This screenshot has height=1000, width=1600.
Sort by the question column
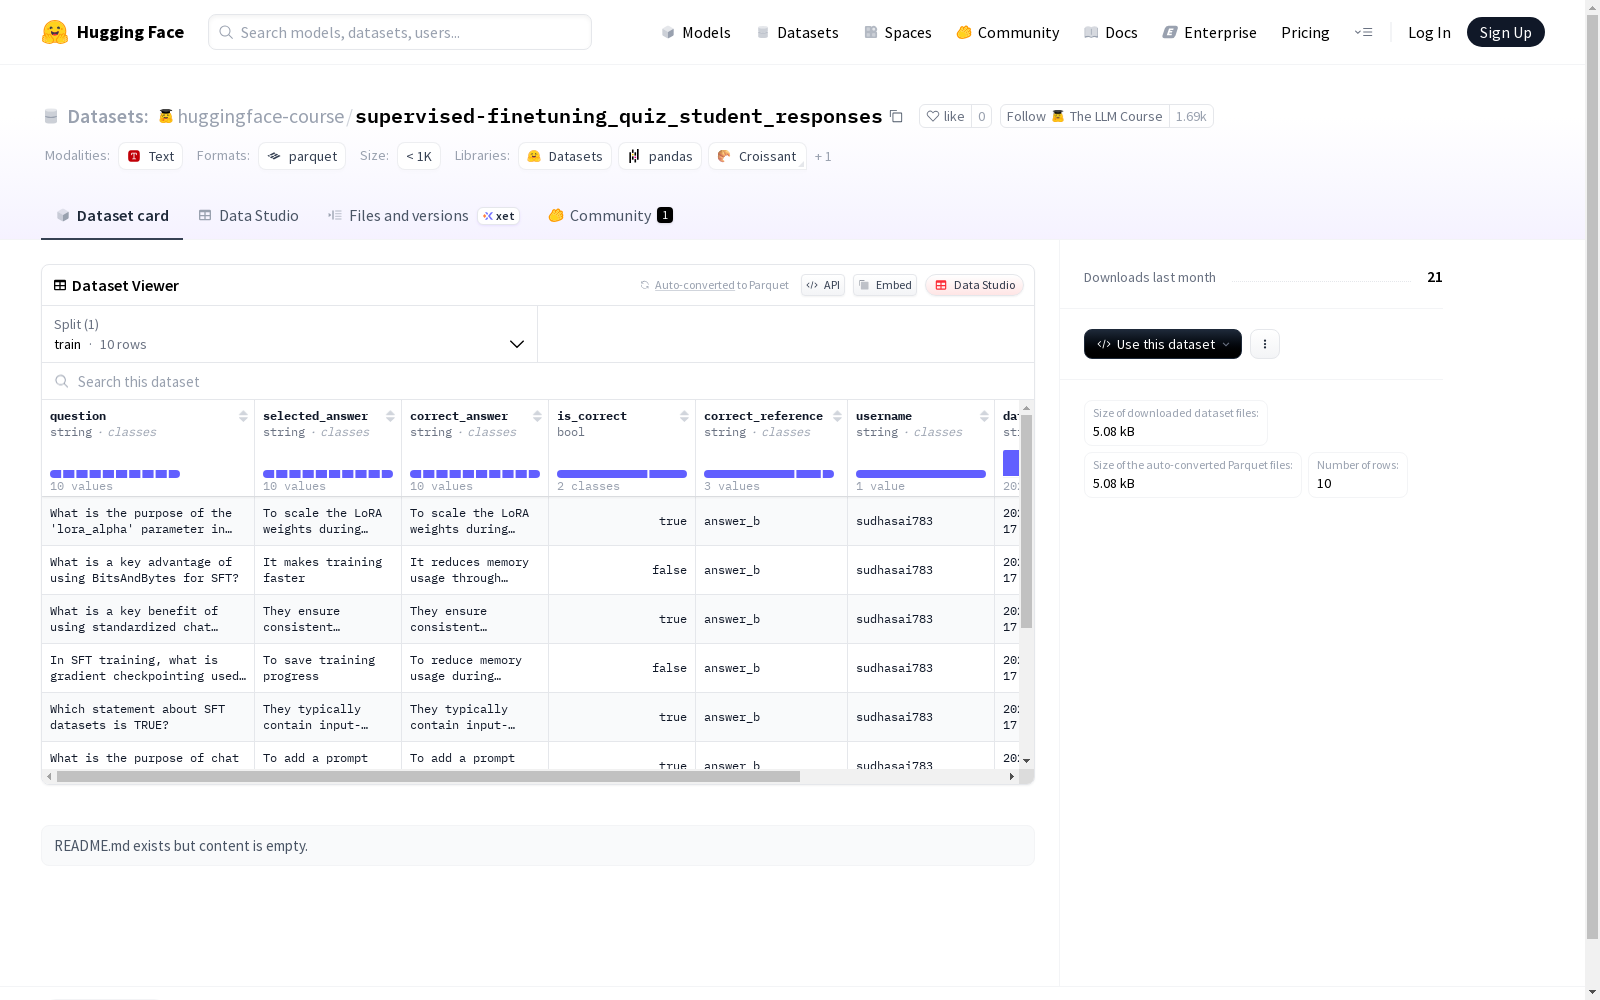243,416
